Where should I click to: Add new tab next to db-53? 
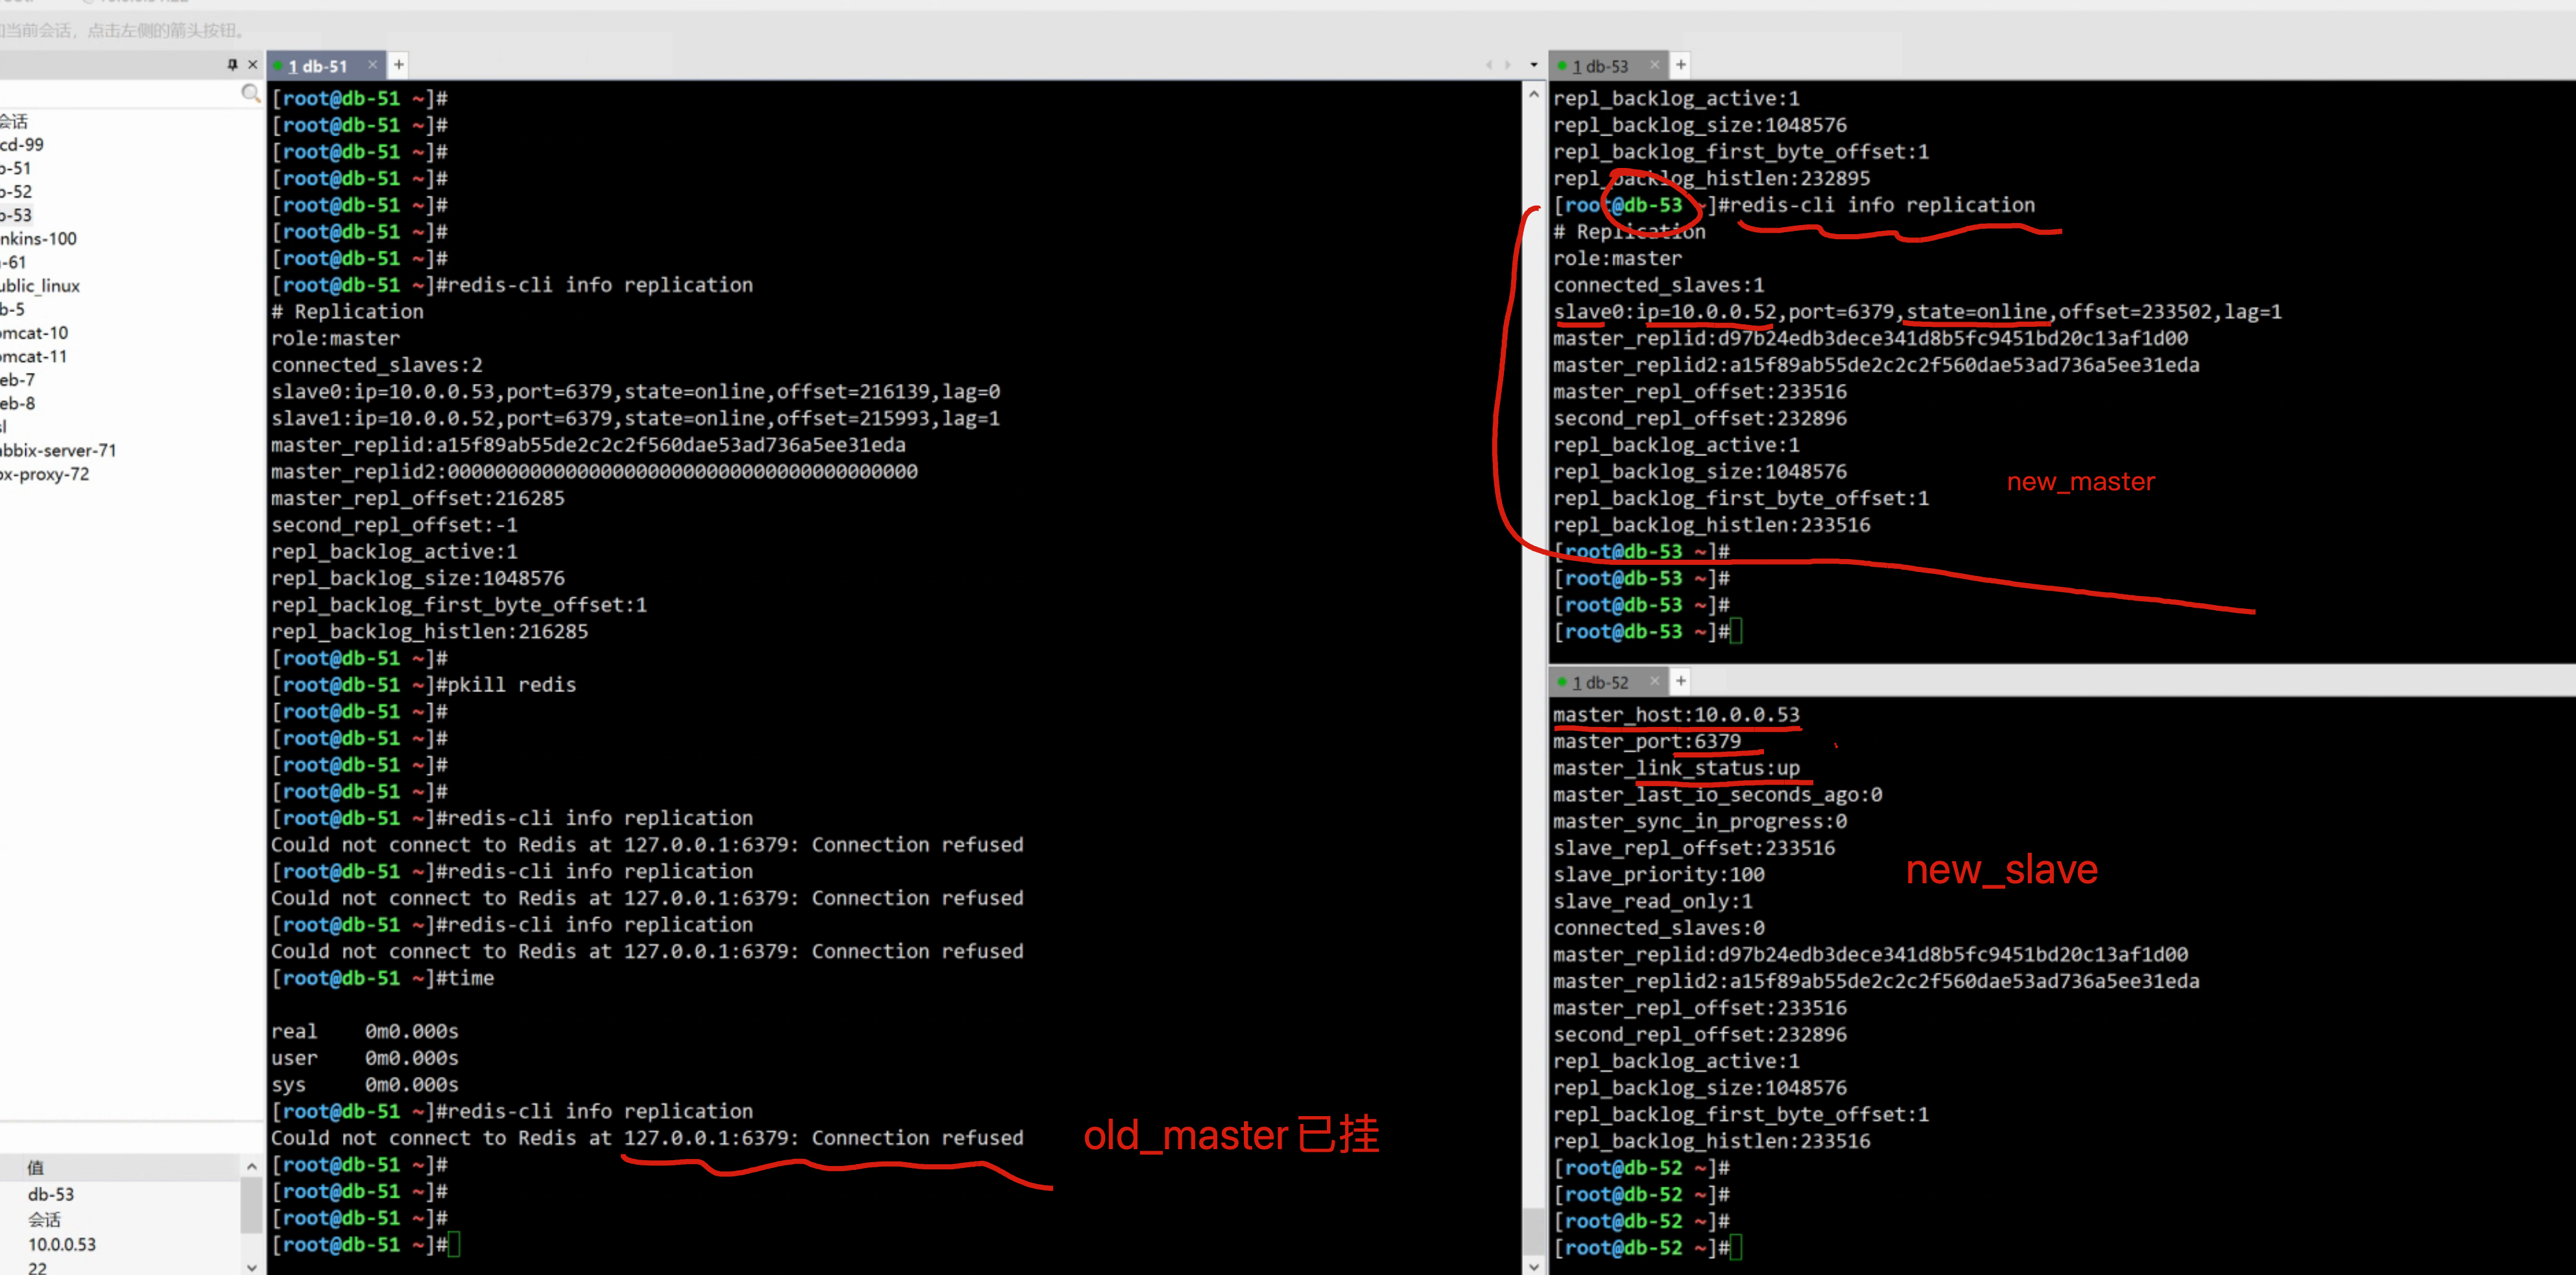1681,65
